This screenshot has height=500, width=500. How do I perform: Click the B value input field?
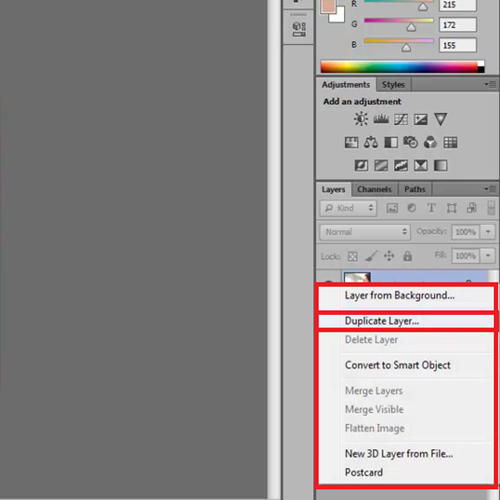click(458, 45)
